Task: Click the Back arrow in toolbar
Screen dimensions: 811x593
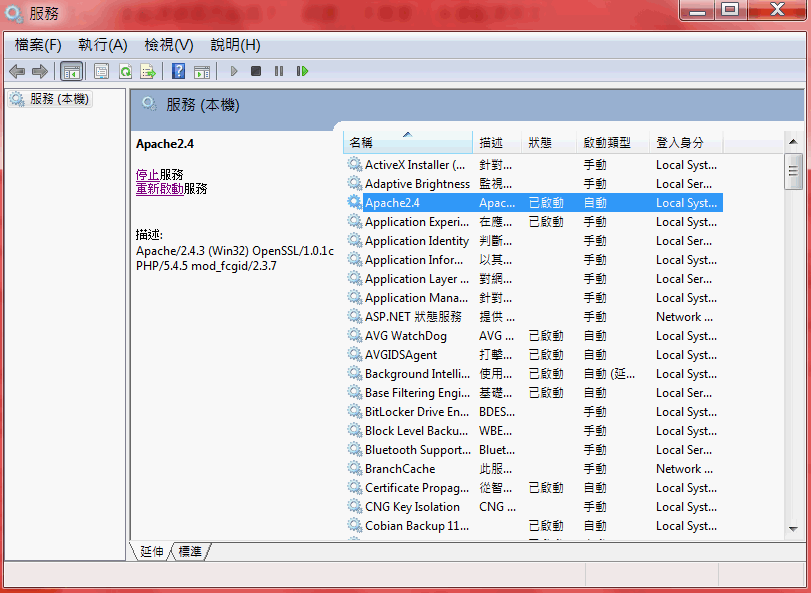Action: point(17,71)
